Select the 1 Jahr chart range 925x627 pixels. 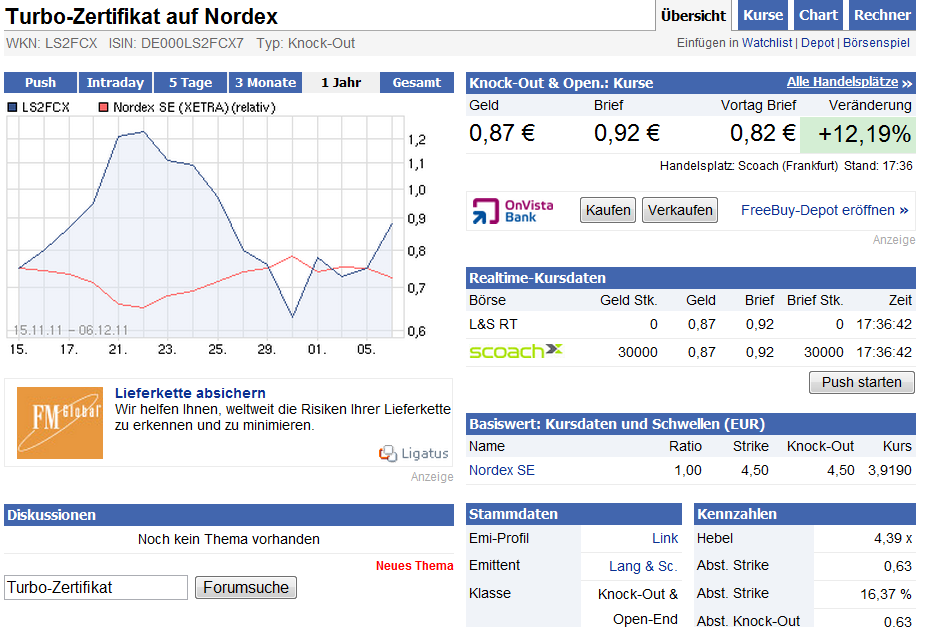tap(341, 83)
